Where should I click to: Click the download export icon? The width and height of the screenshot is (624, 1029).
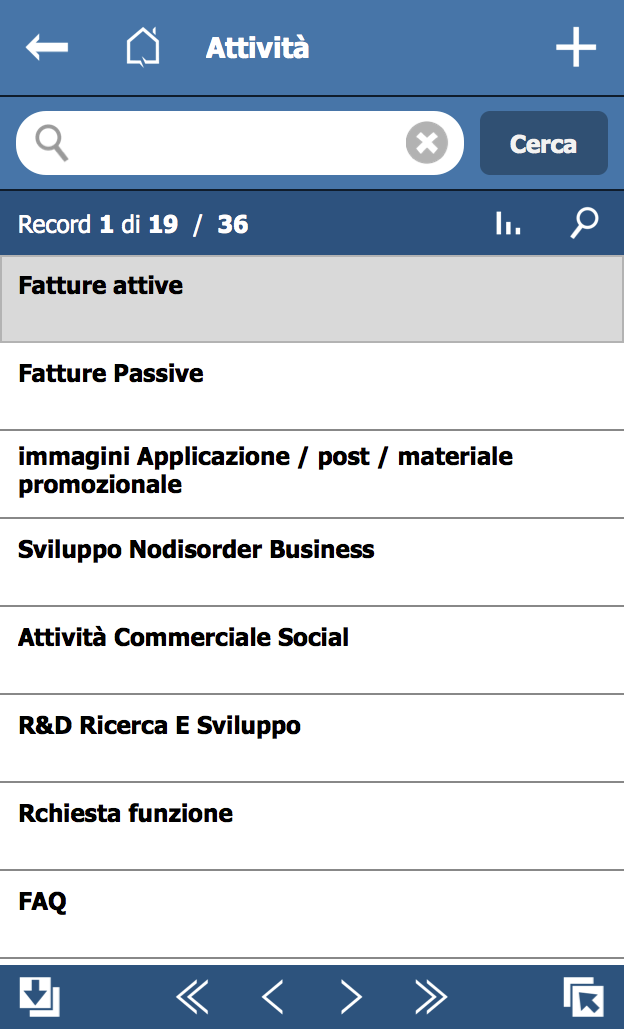(39, 997)
